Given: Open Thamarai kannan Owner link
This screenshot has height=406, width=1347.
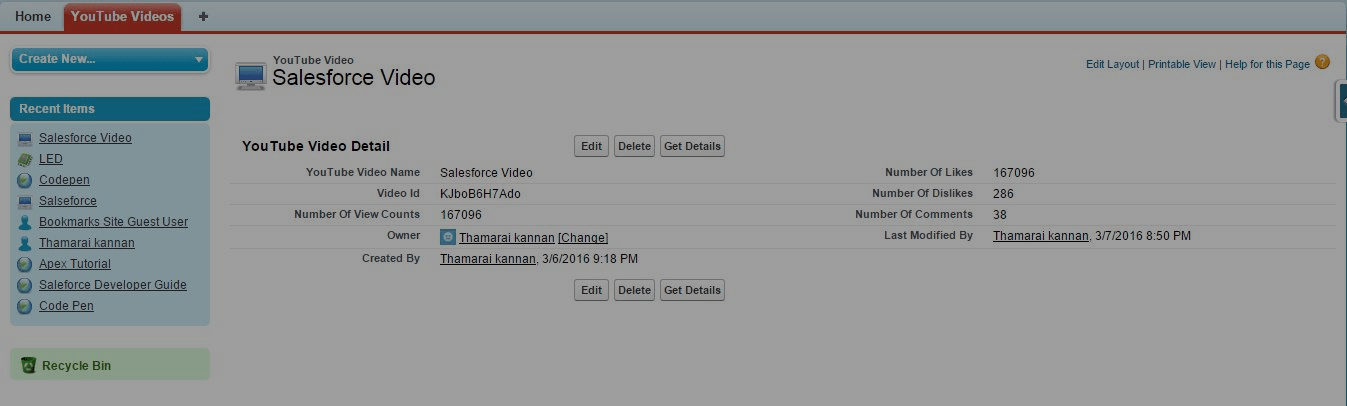Looking at the screenshot, I should (506, 237).
